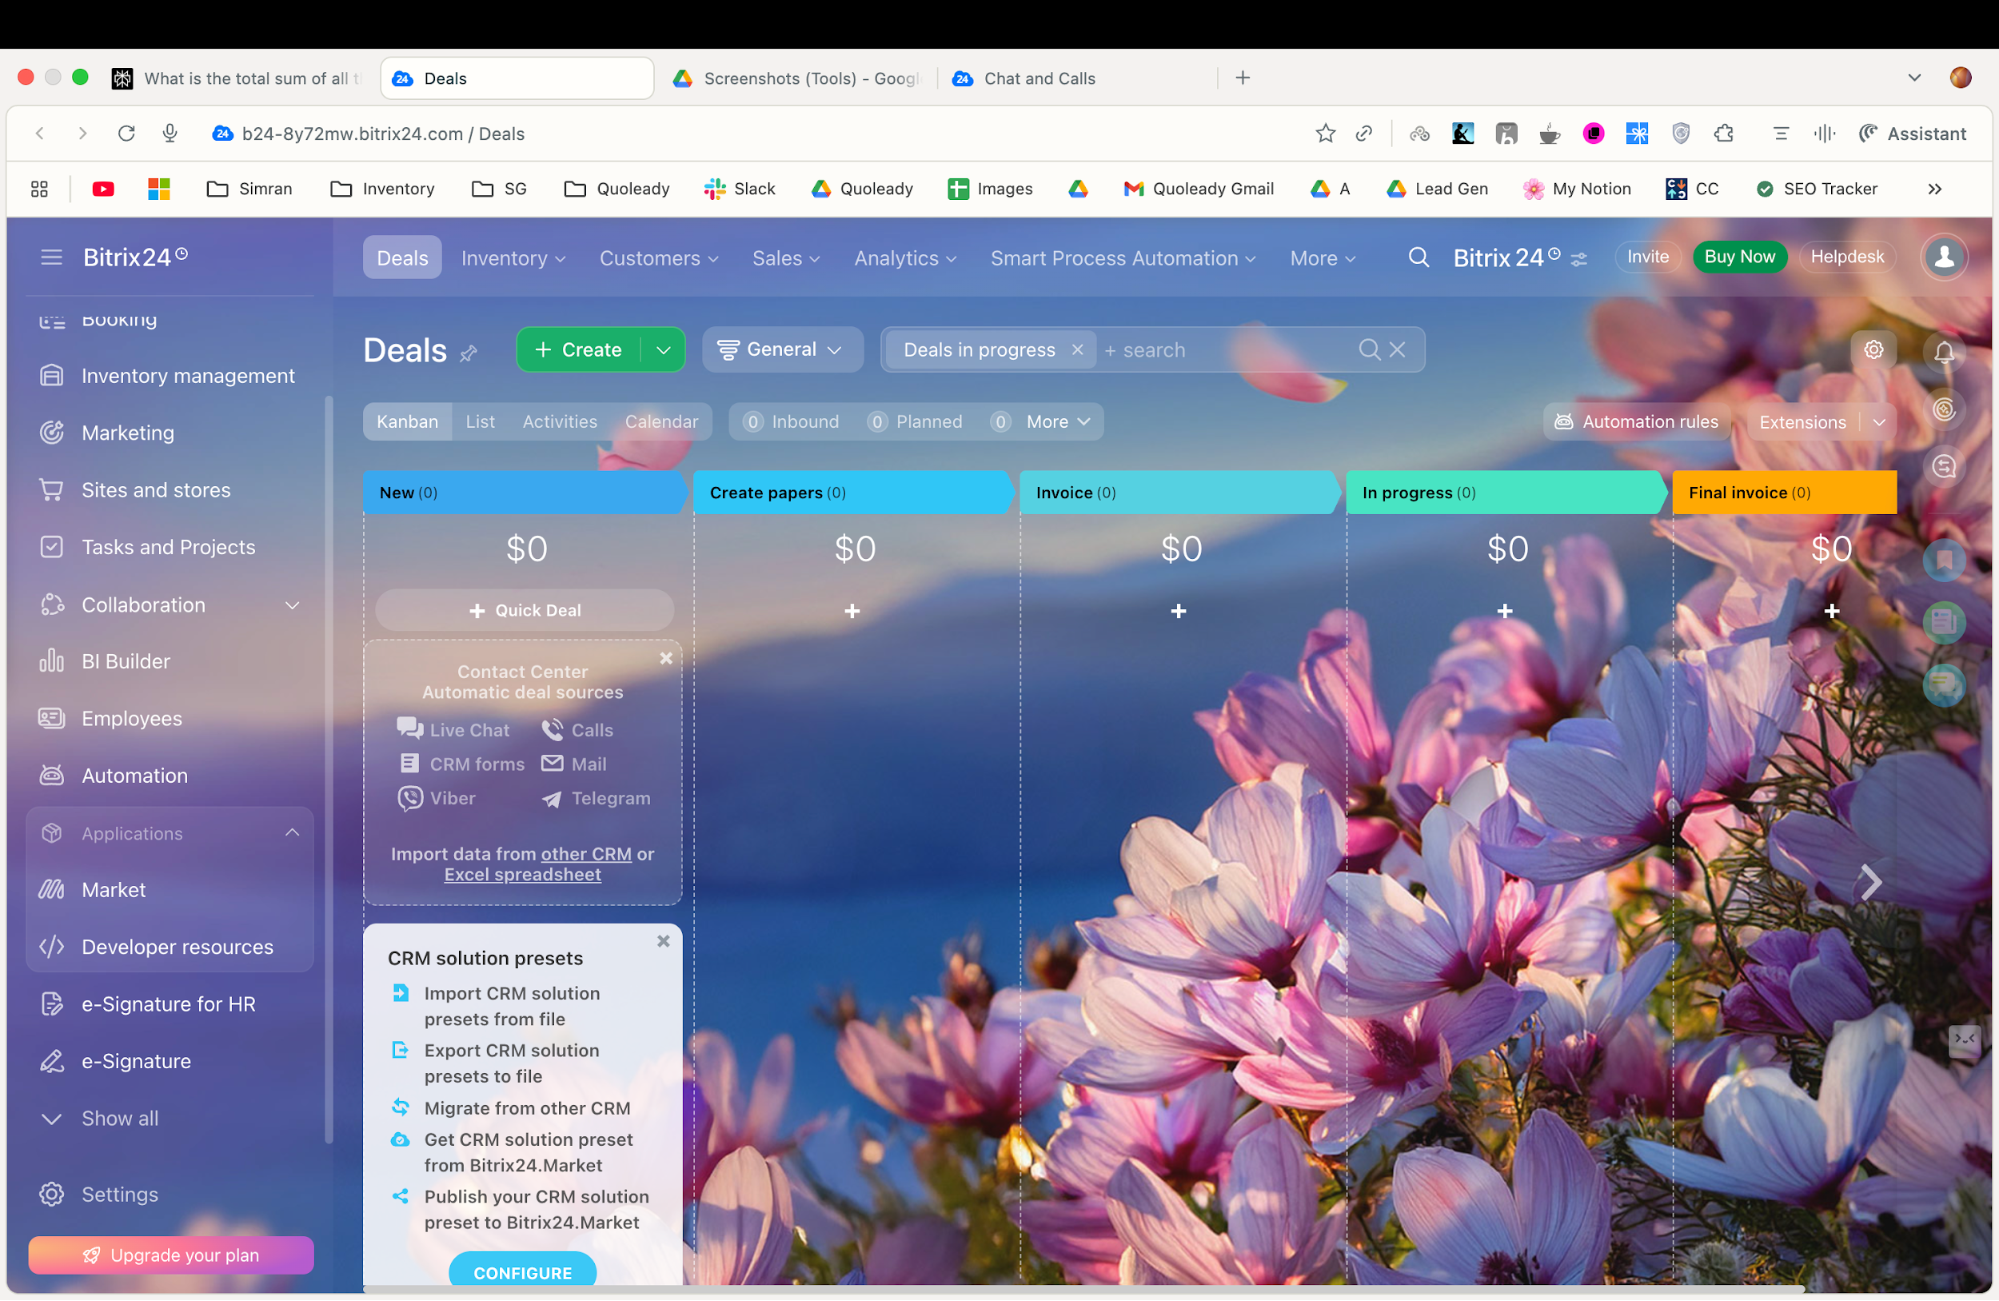Switch to the List view tab
The image size is (1999, 1301).
point(480,421)
